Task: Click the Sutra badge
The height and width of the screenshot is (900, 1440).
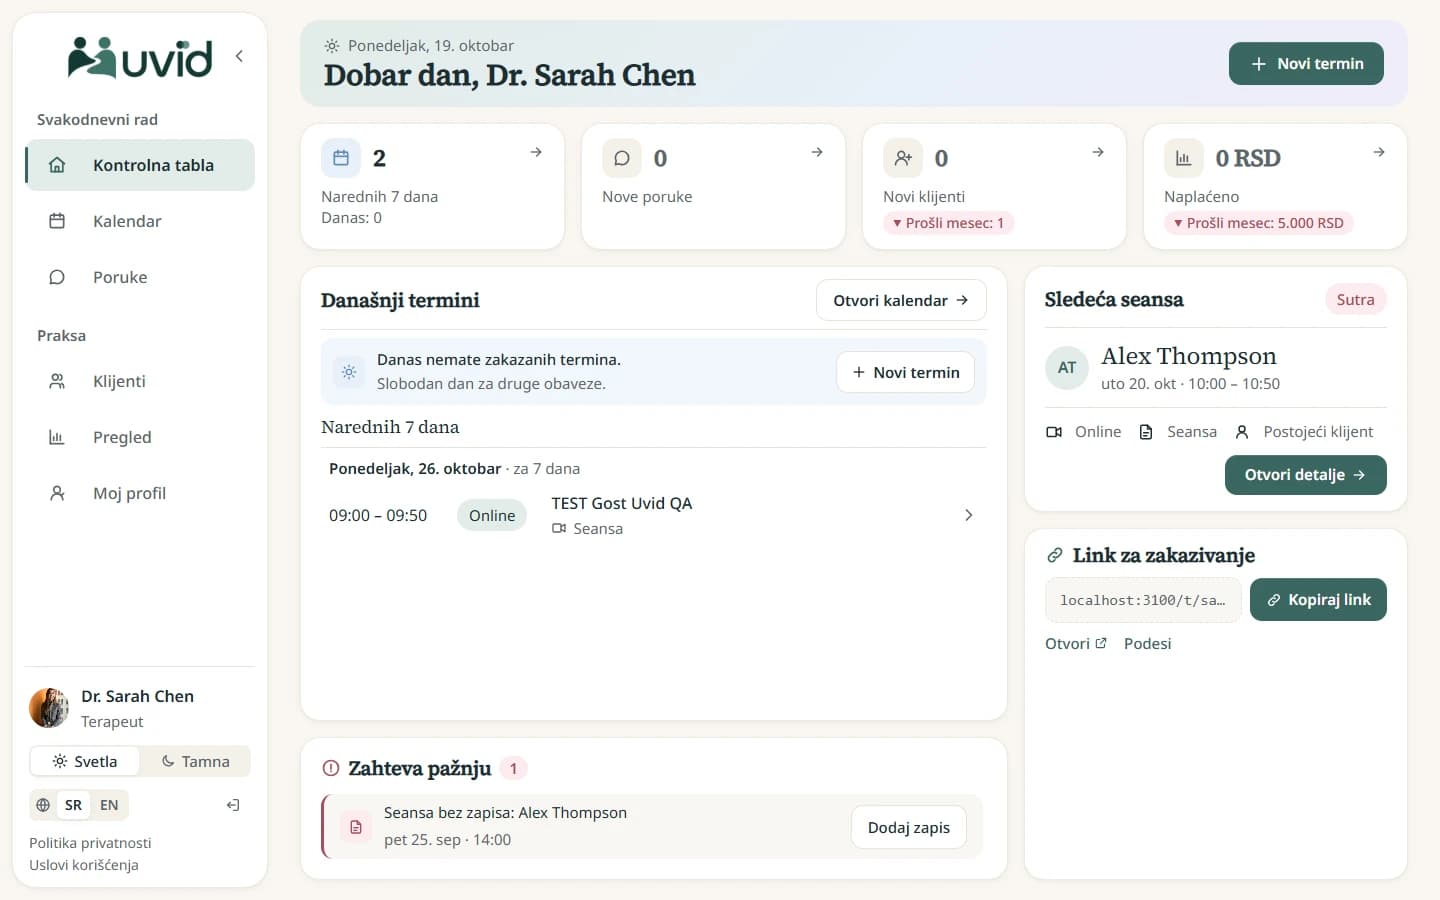Action: tap(1355, 299)
